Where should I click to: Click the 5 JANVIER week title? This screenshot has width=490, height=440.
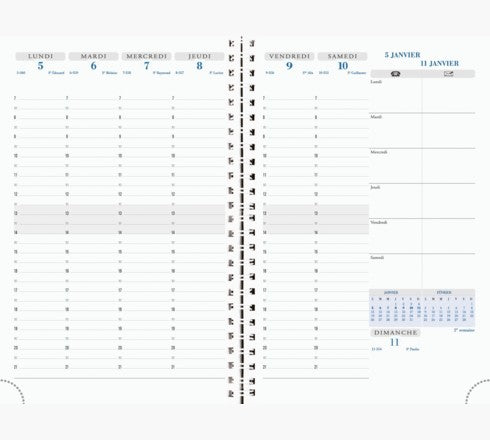pos(402,55)
